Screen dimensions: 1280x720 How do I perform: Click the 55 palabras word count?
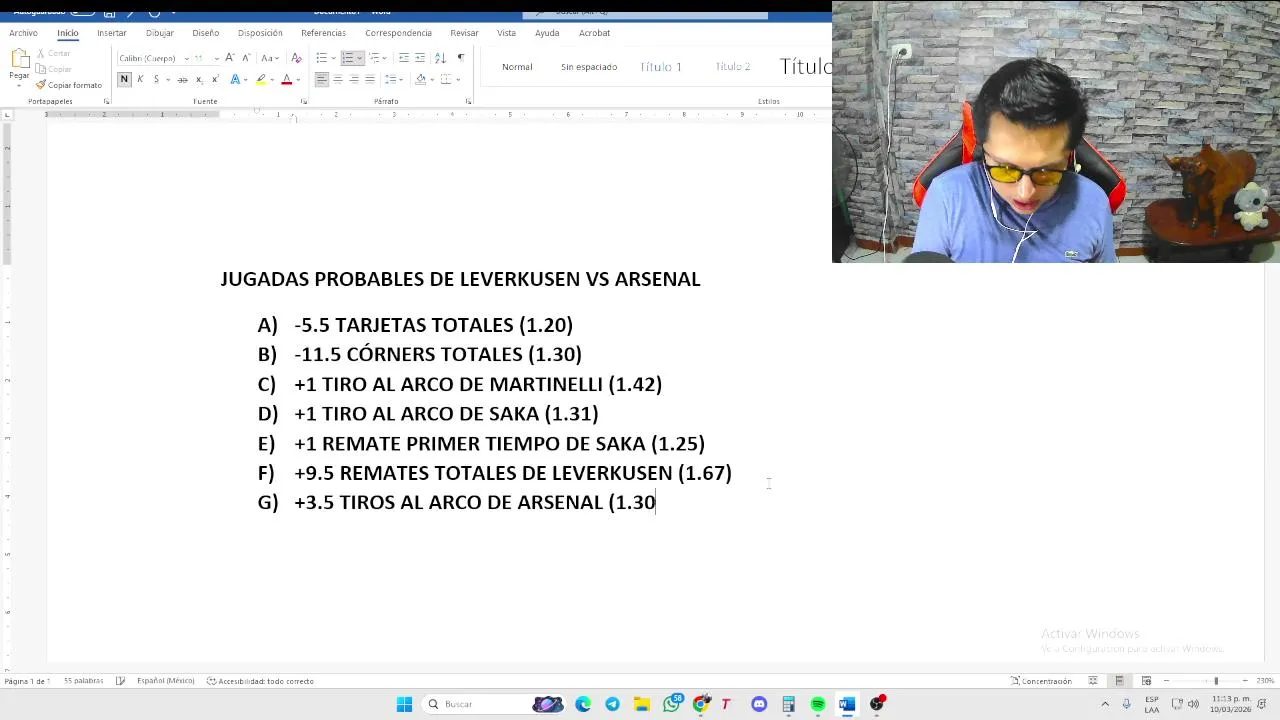pyautogui.click(x=83, y=681)
